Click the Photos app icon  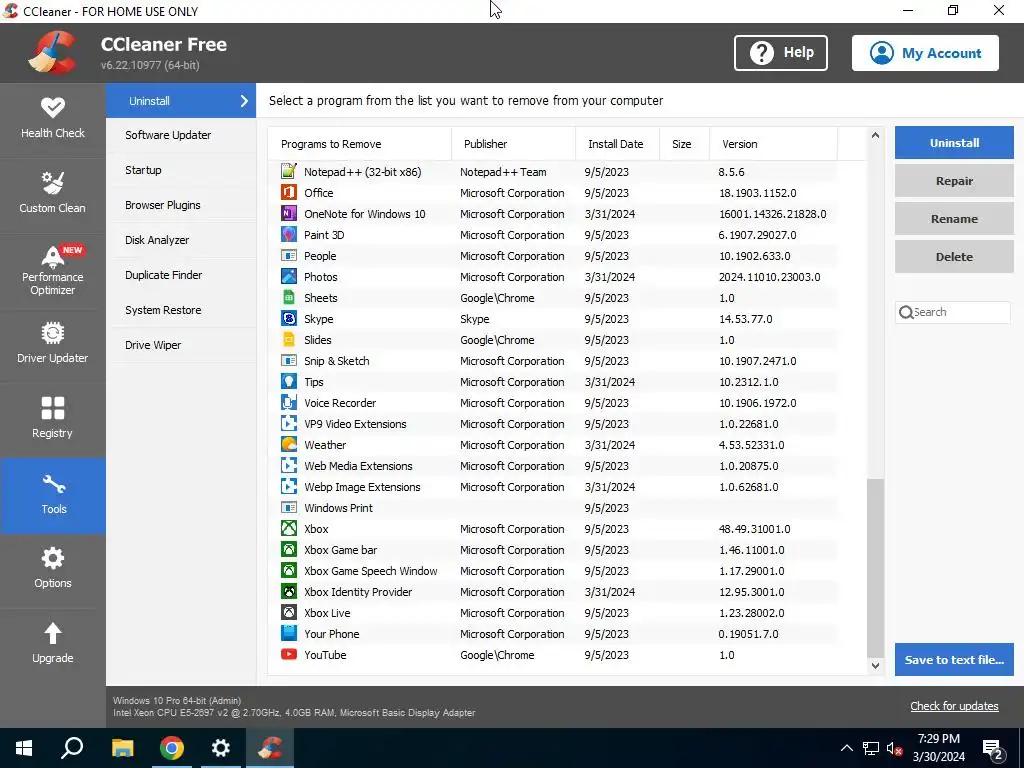click(289, 277)
